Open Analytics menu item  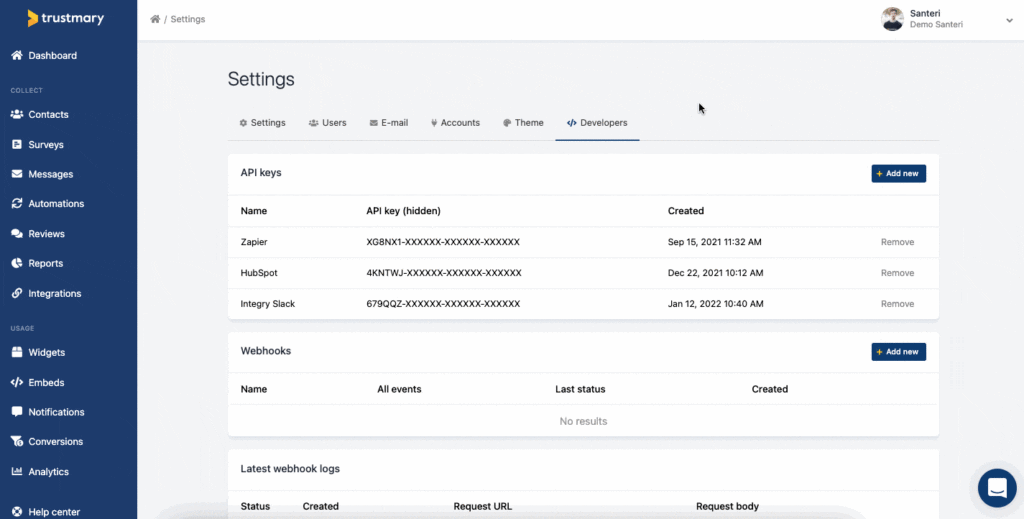[48, 471]
